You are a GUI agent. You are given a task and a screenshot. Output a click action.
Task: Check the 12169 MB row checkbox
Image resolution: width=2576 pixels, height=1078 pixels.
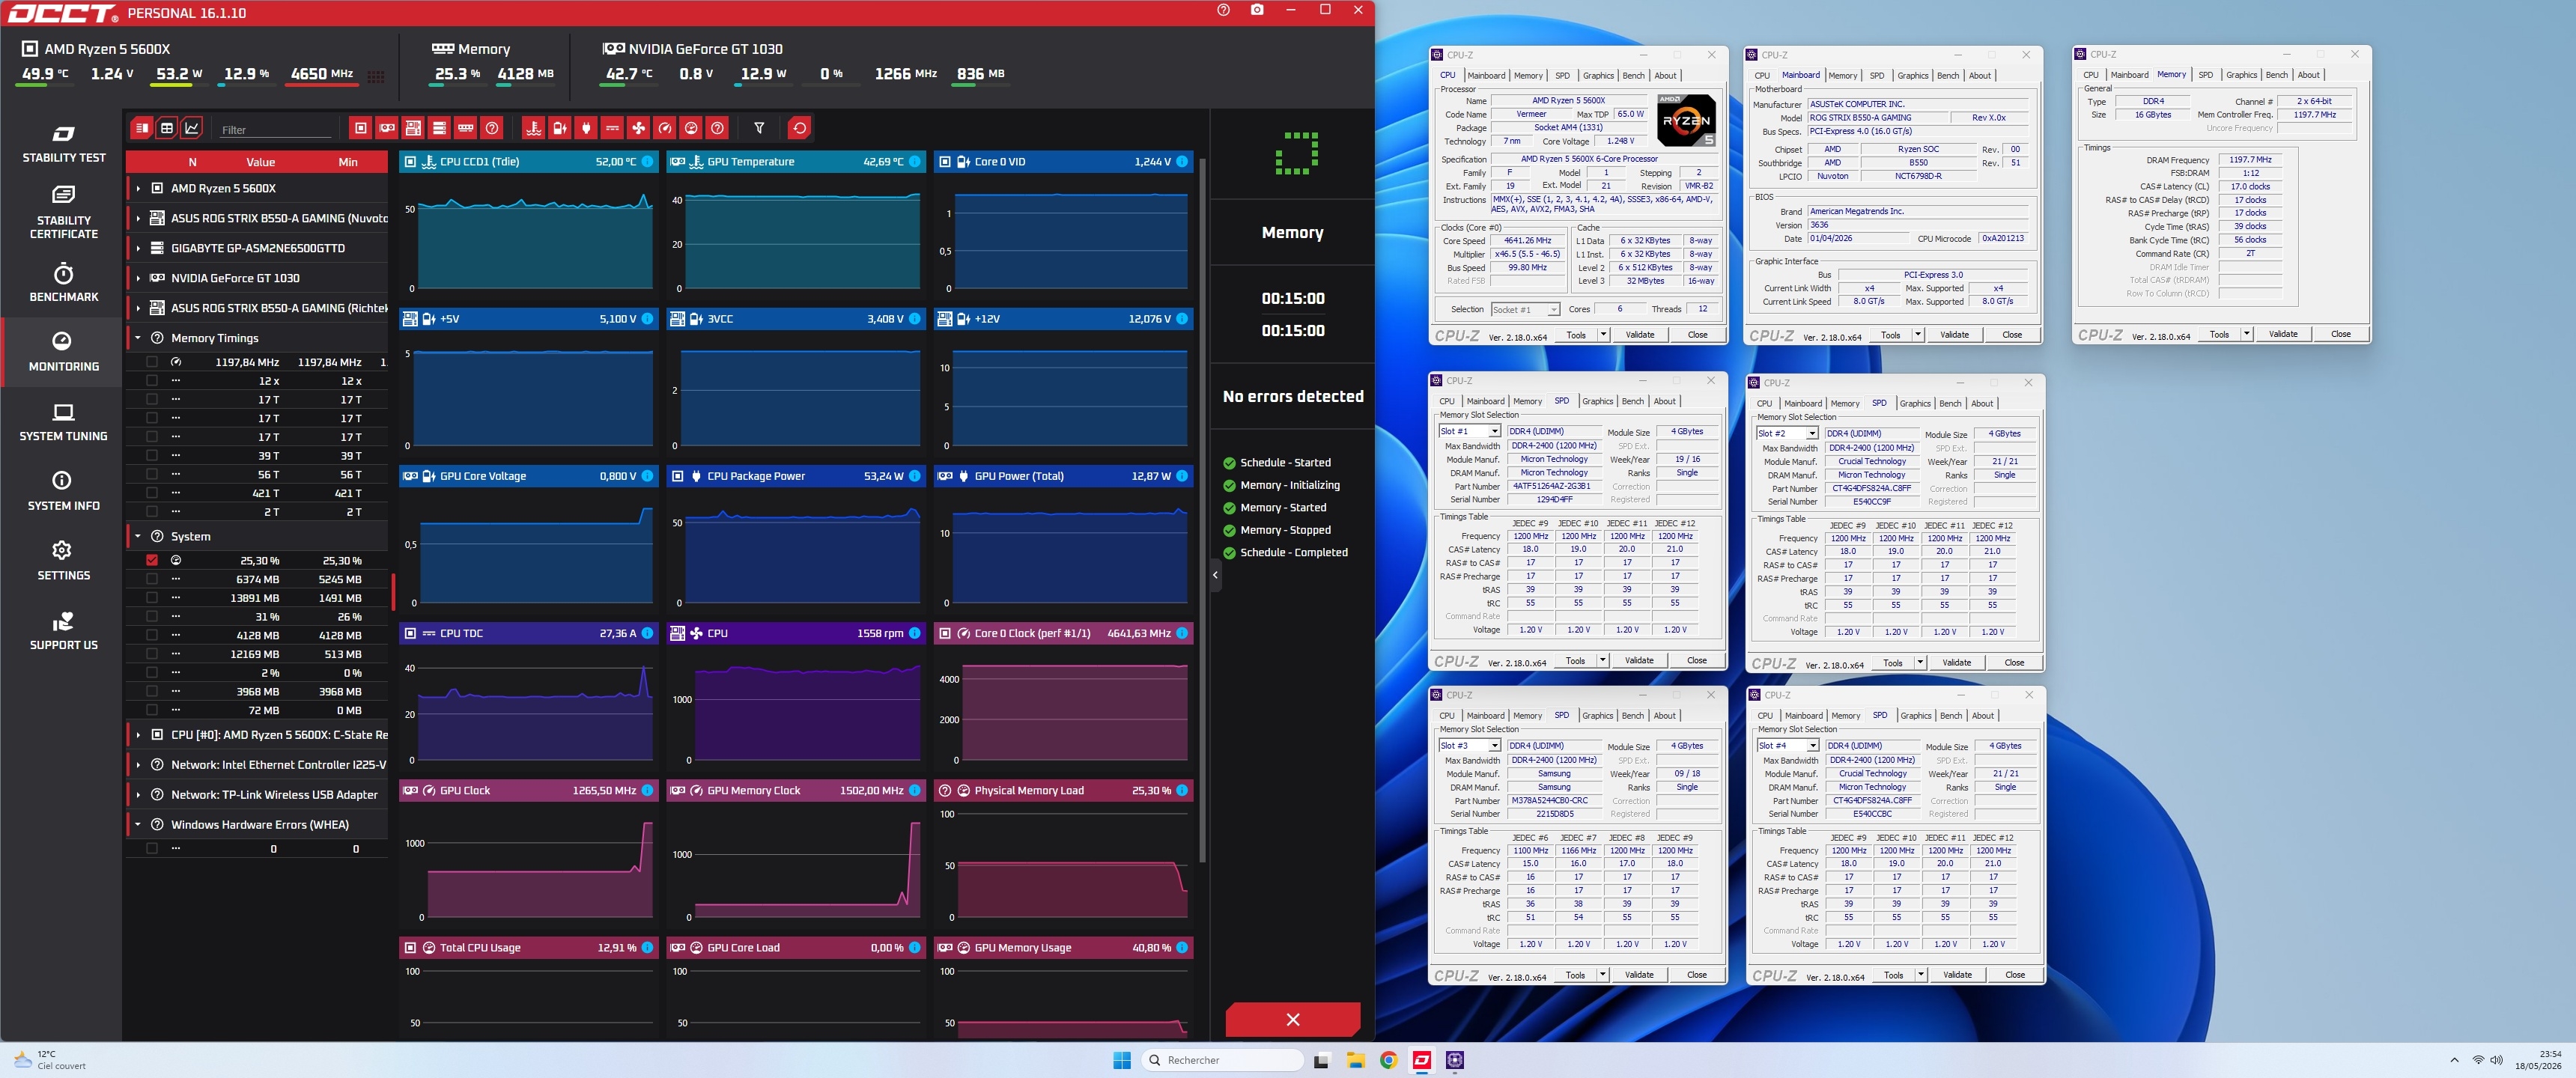pos(152,654)
